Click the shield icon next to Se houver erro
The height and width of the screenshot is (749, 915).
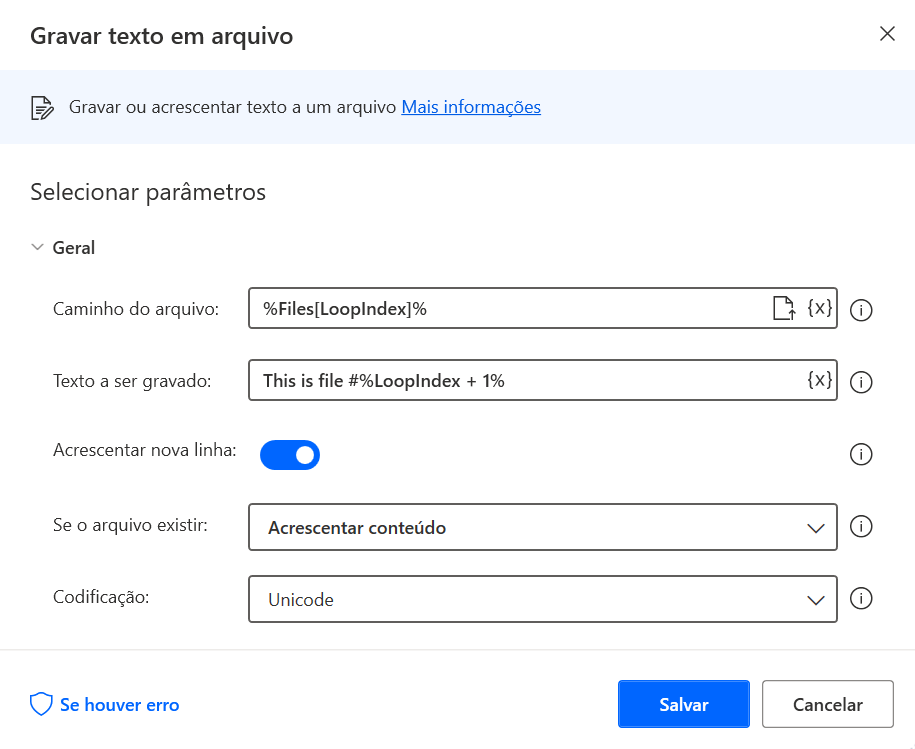[x=40, y=704]
